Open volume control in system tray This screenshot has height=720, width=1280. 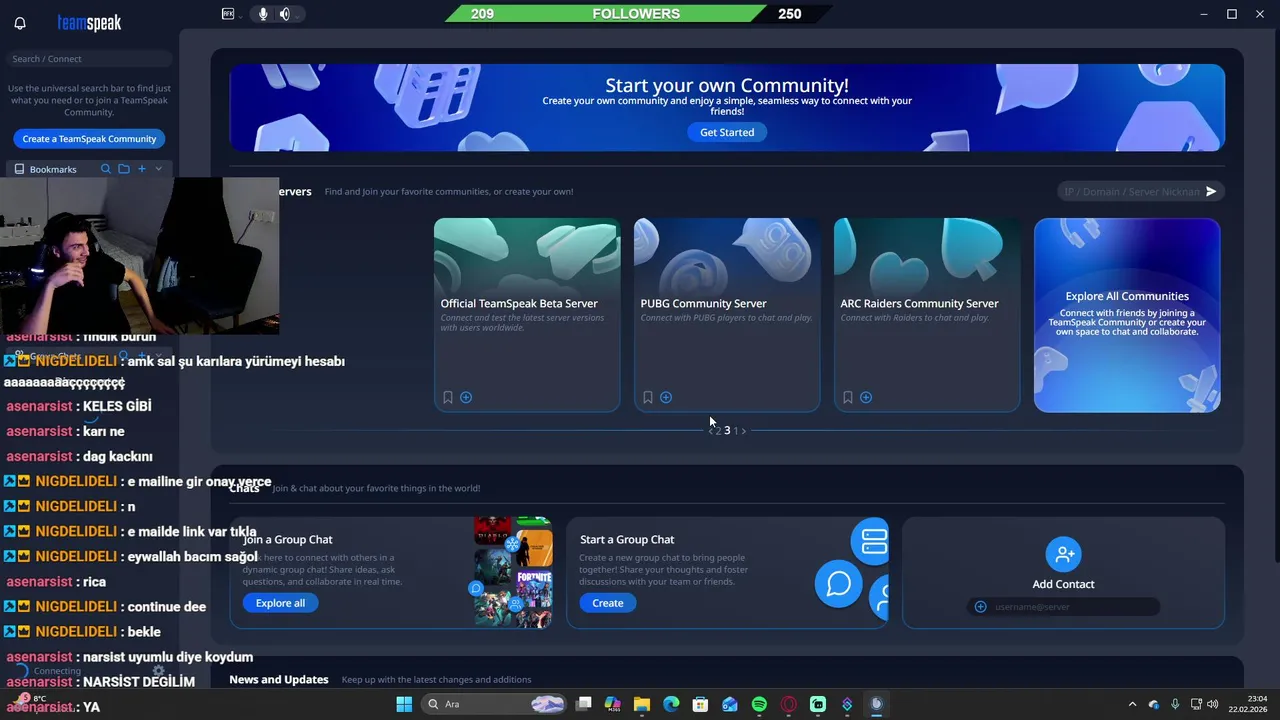(1213, 704)
